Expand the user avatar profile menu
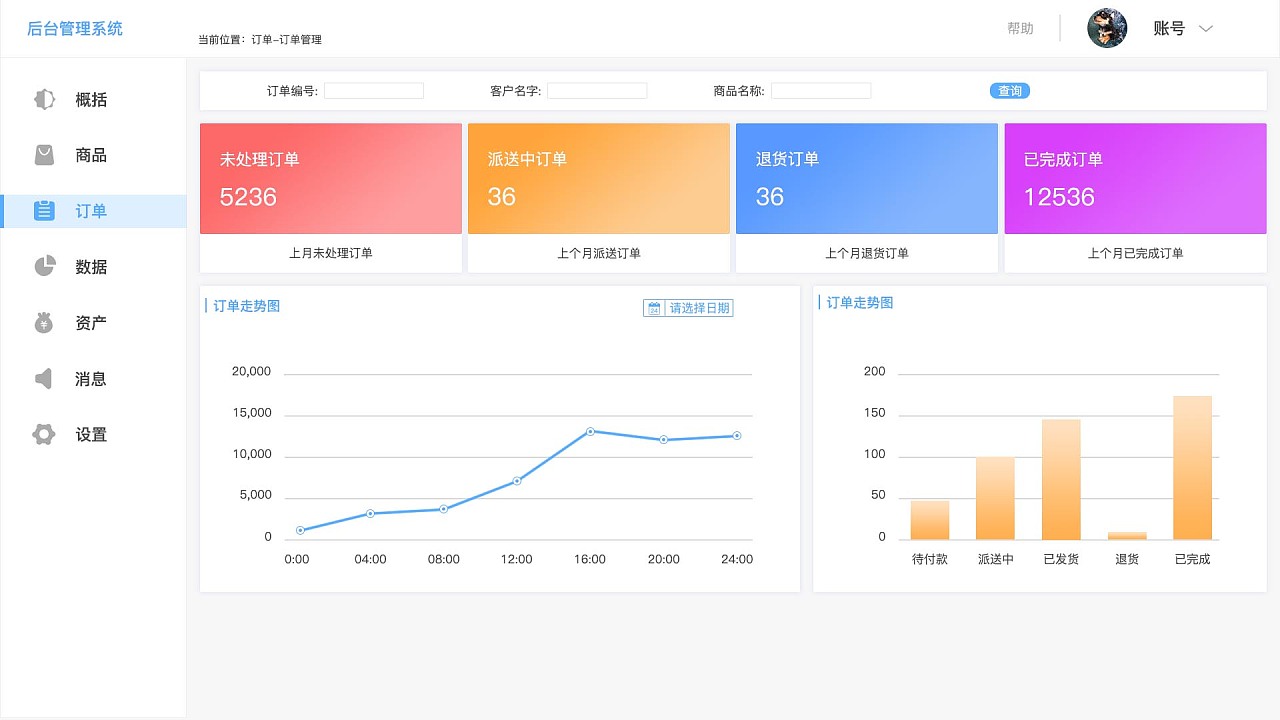Viewport: 1280px width, 720px height. 1107,27
